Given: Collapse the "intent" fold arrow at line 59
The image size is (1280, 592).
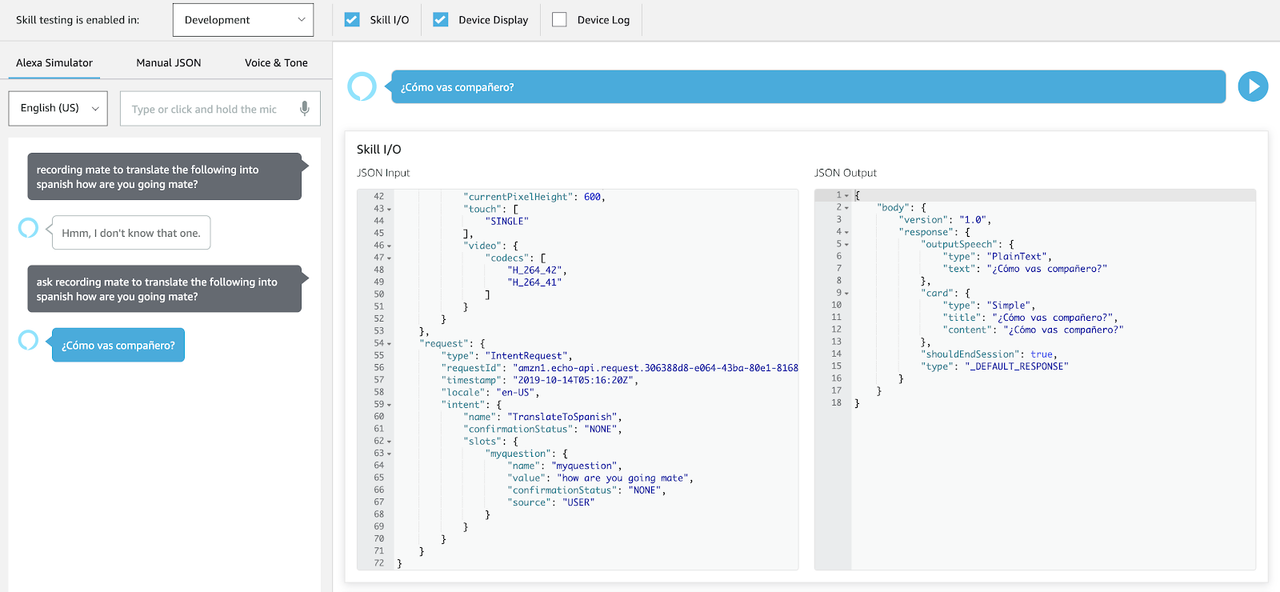Looking at the screenshot, I should [x=389, y=404].
